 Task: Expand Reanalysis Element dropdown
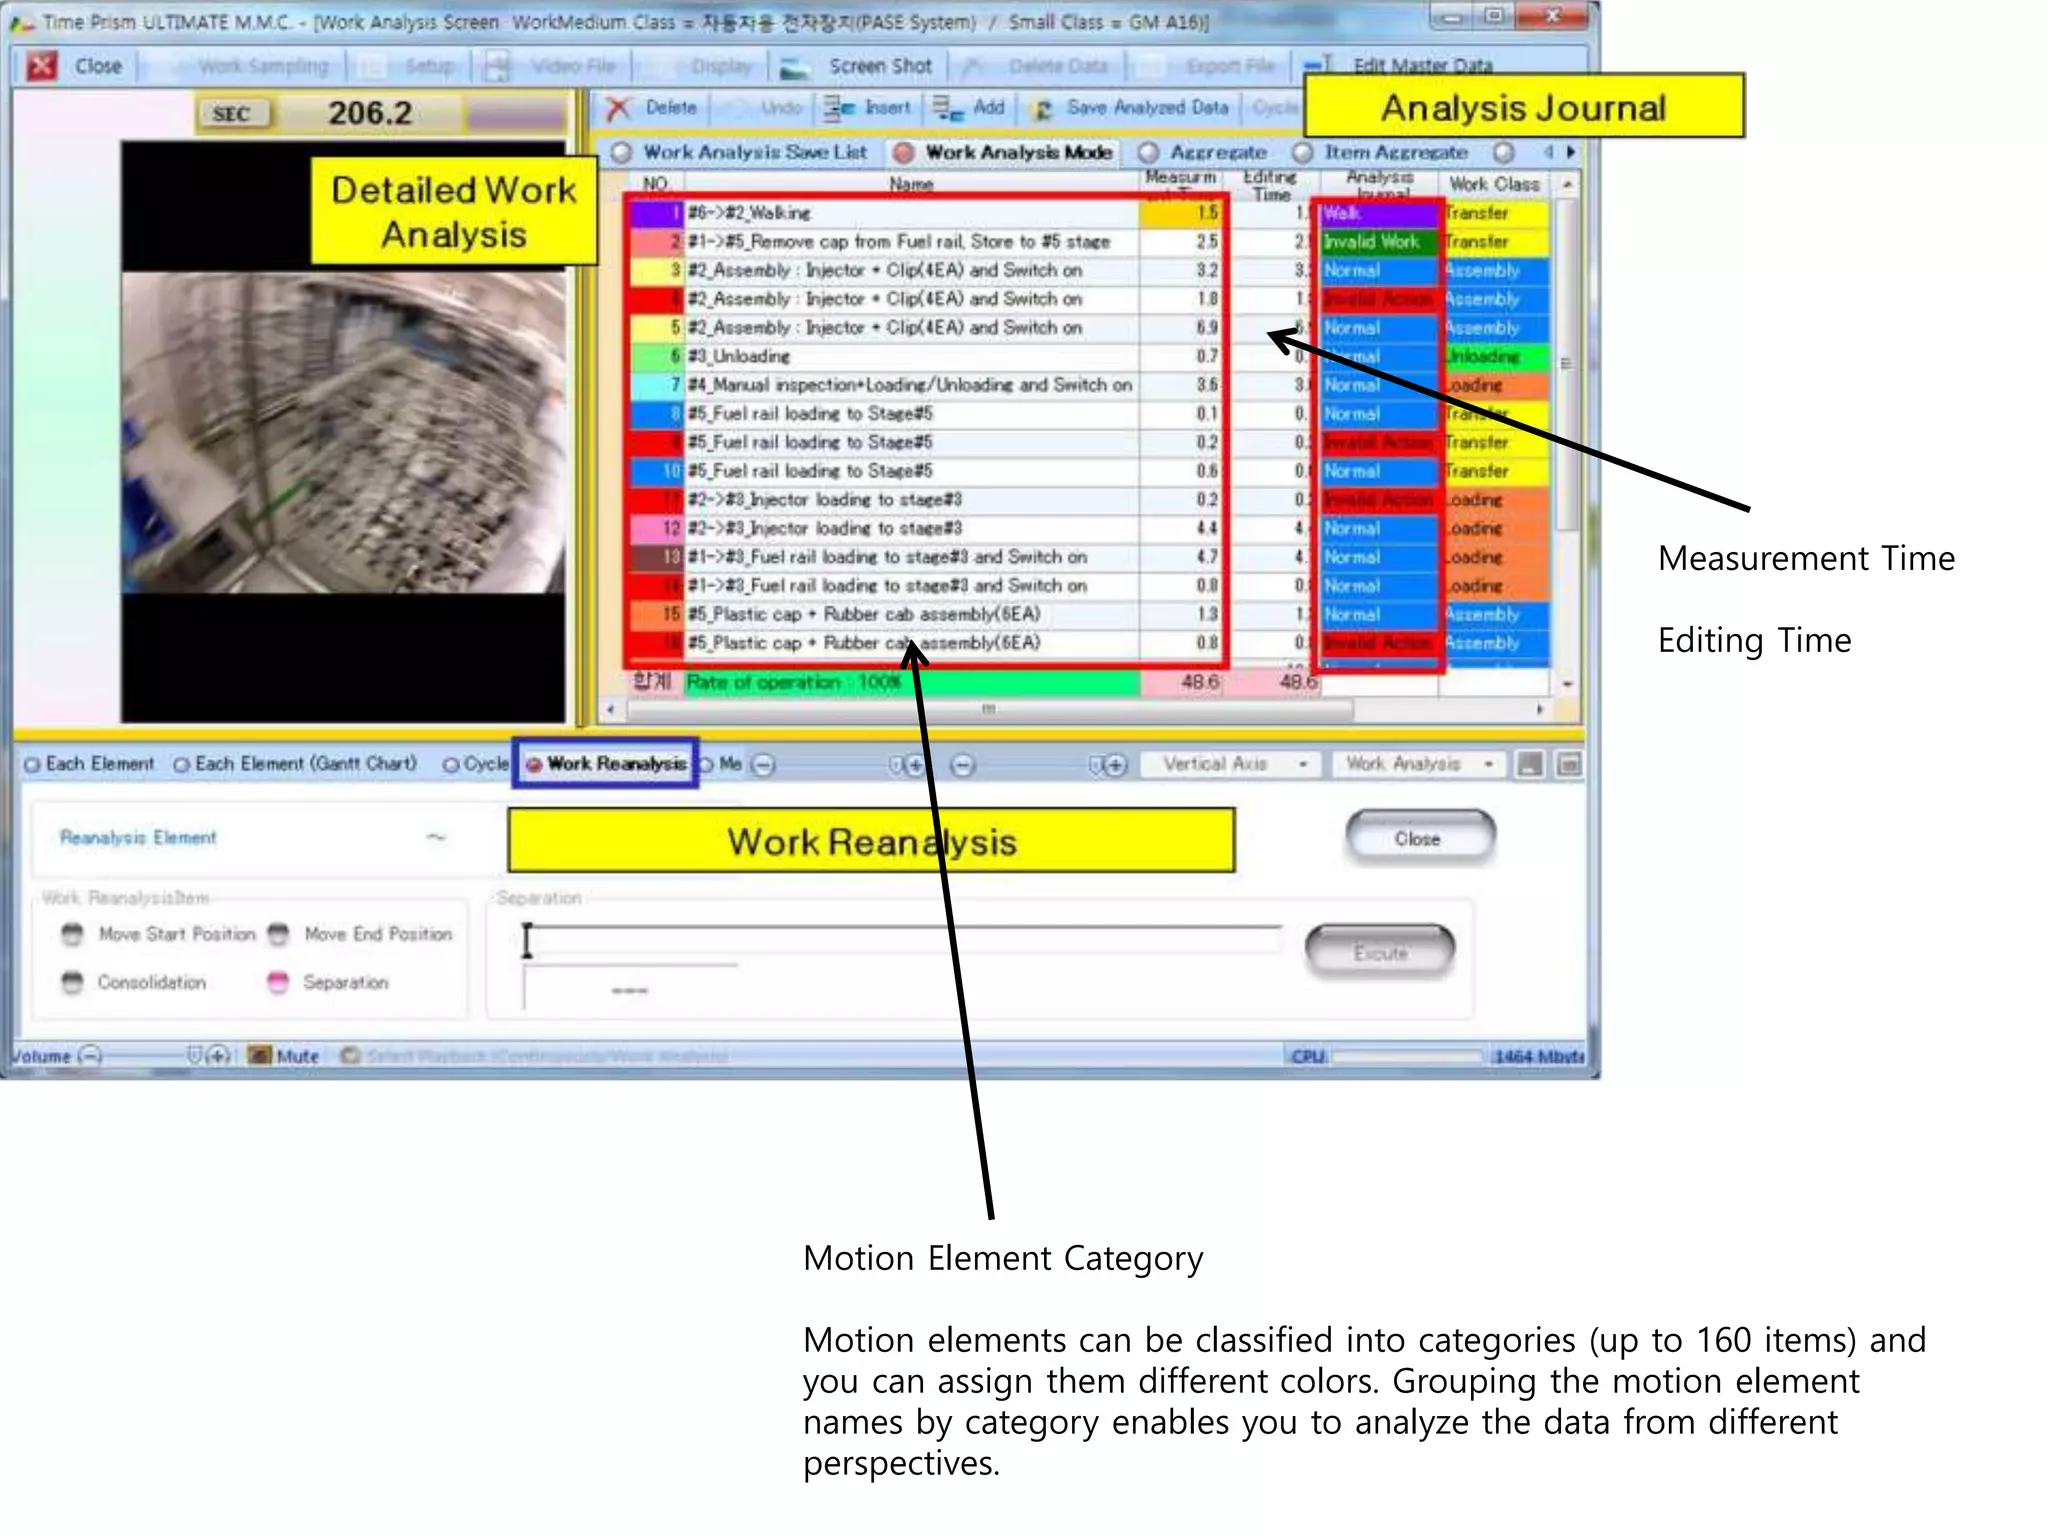coord(437,838)
